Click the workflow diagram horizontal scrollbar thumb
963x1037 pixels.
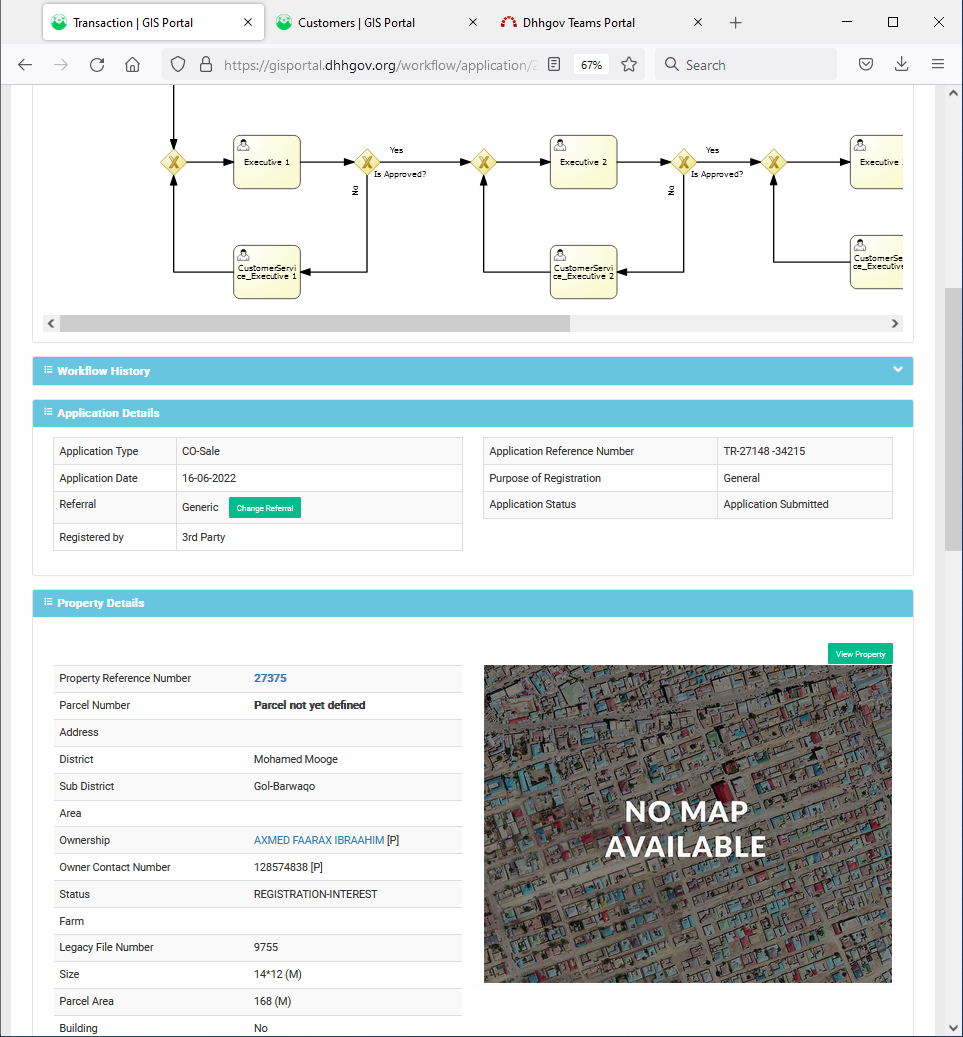[315, 323]
